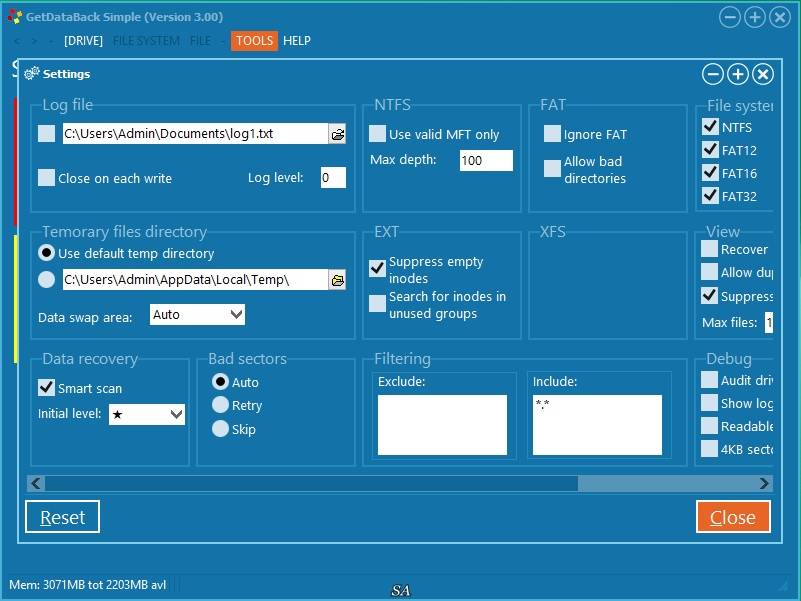Check Ignore FAT option

552,134
